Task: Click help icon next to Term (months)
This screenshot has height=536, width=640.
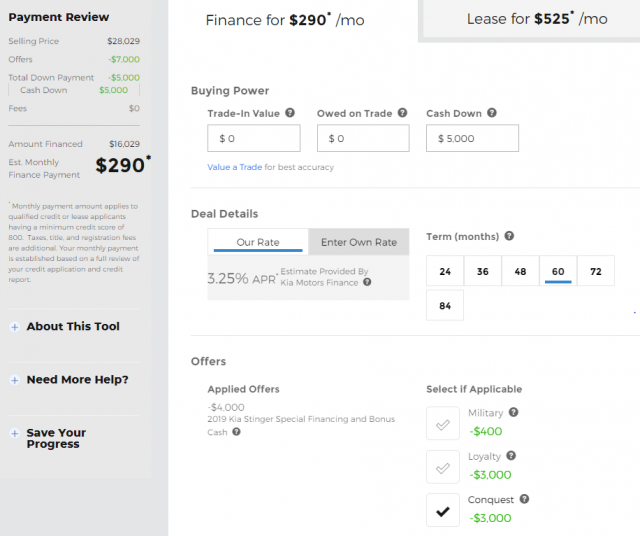Action: (x=509, y=237)
